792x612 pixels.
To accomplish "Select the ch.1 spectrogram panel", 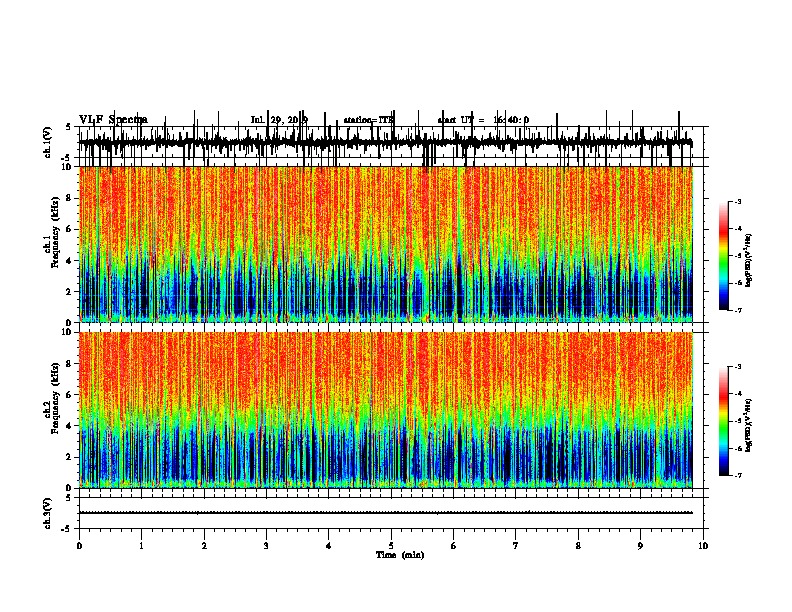I will pos(386,244).
